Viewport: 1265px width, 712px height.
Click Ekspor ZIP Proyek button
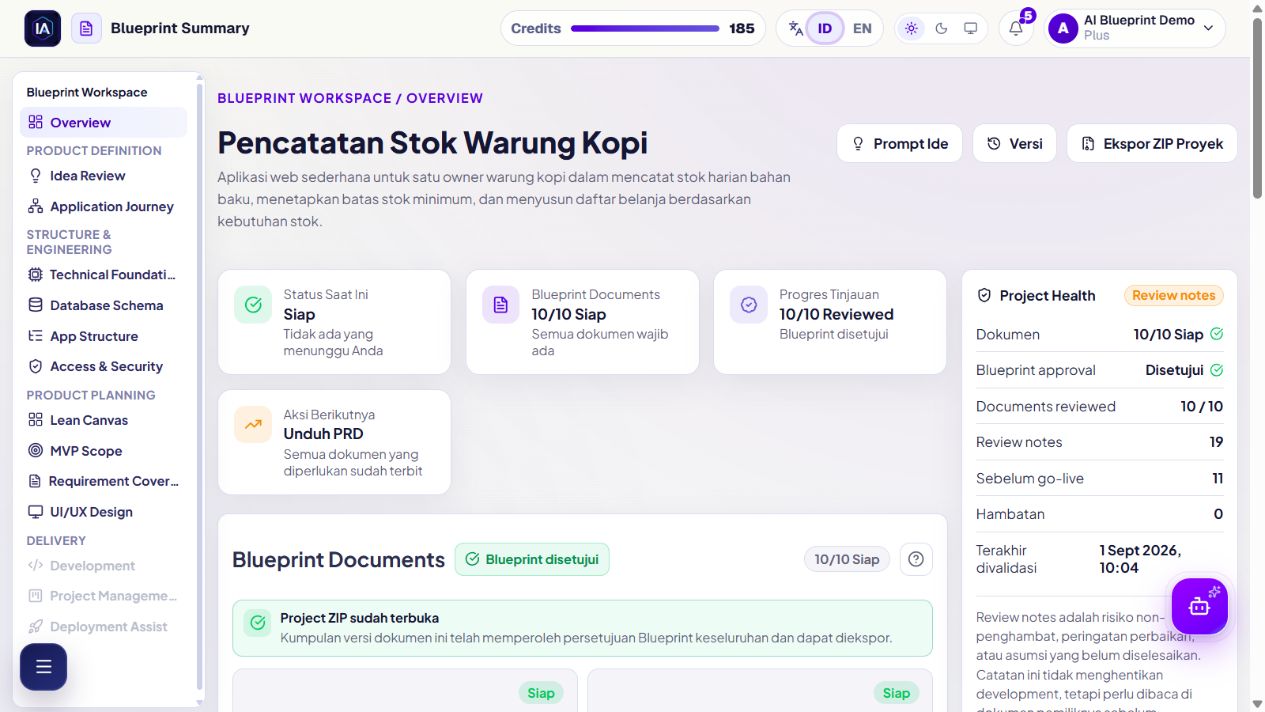tap(1152, 143)
